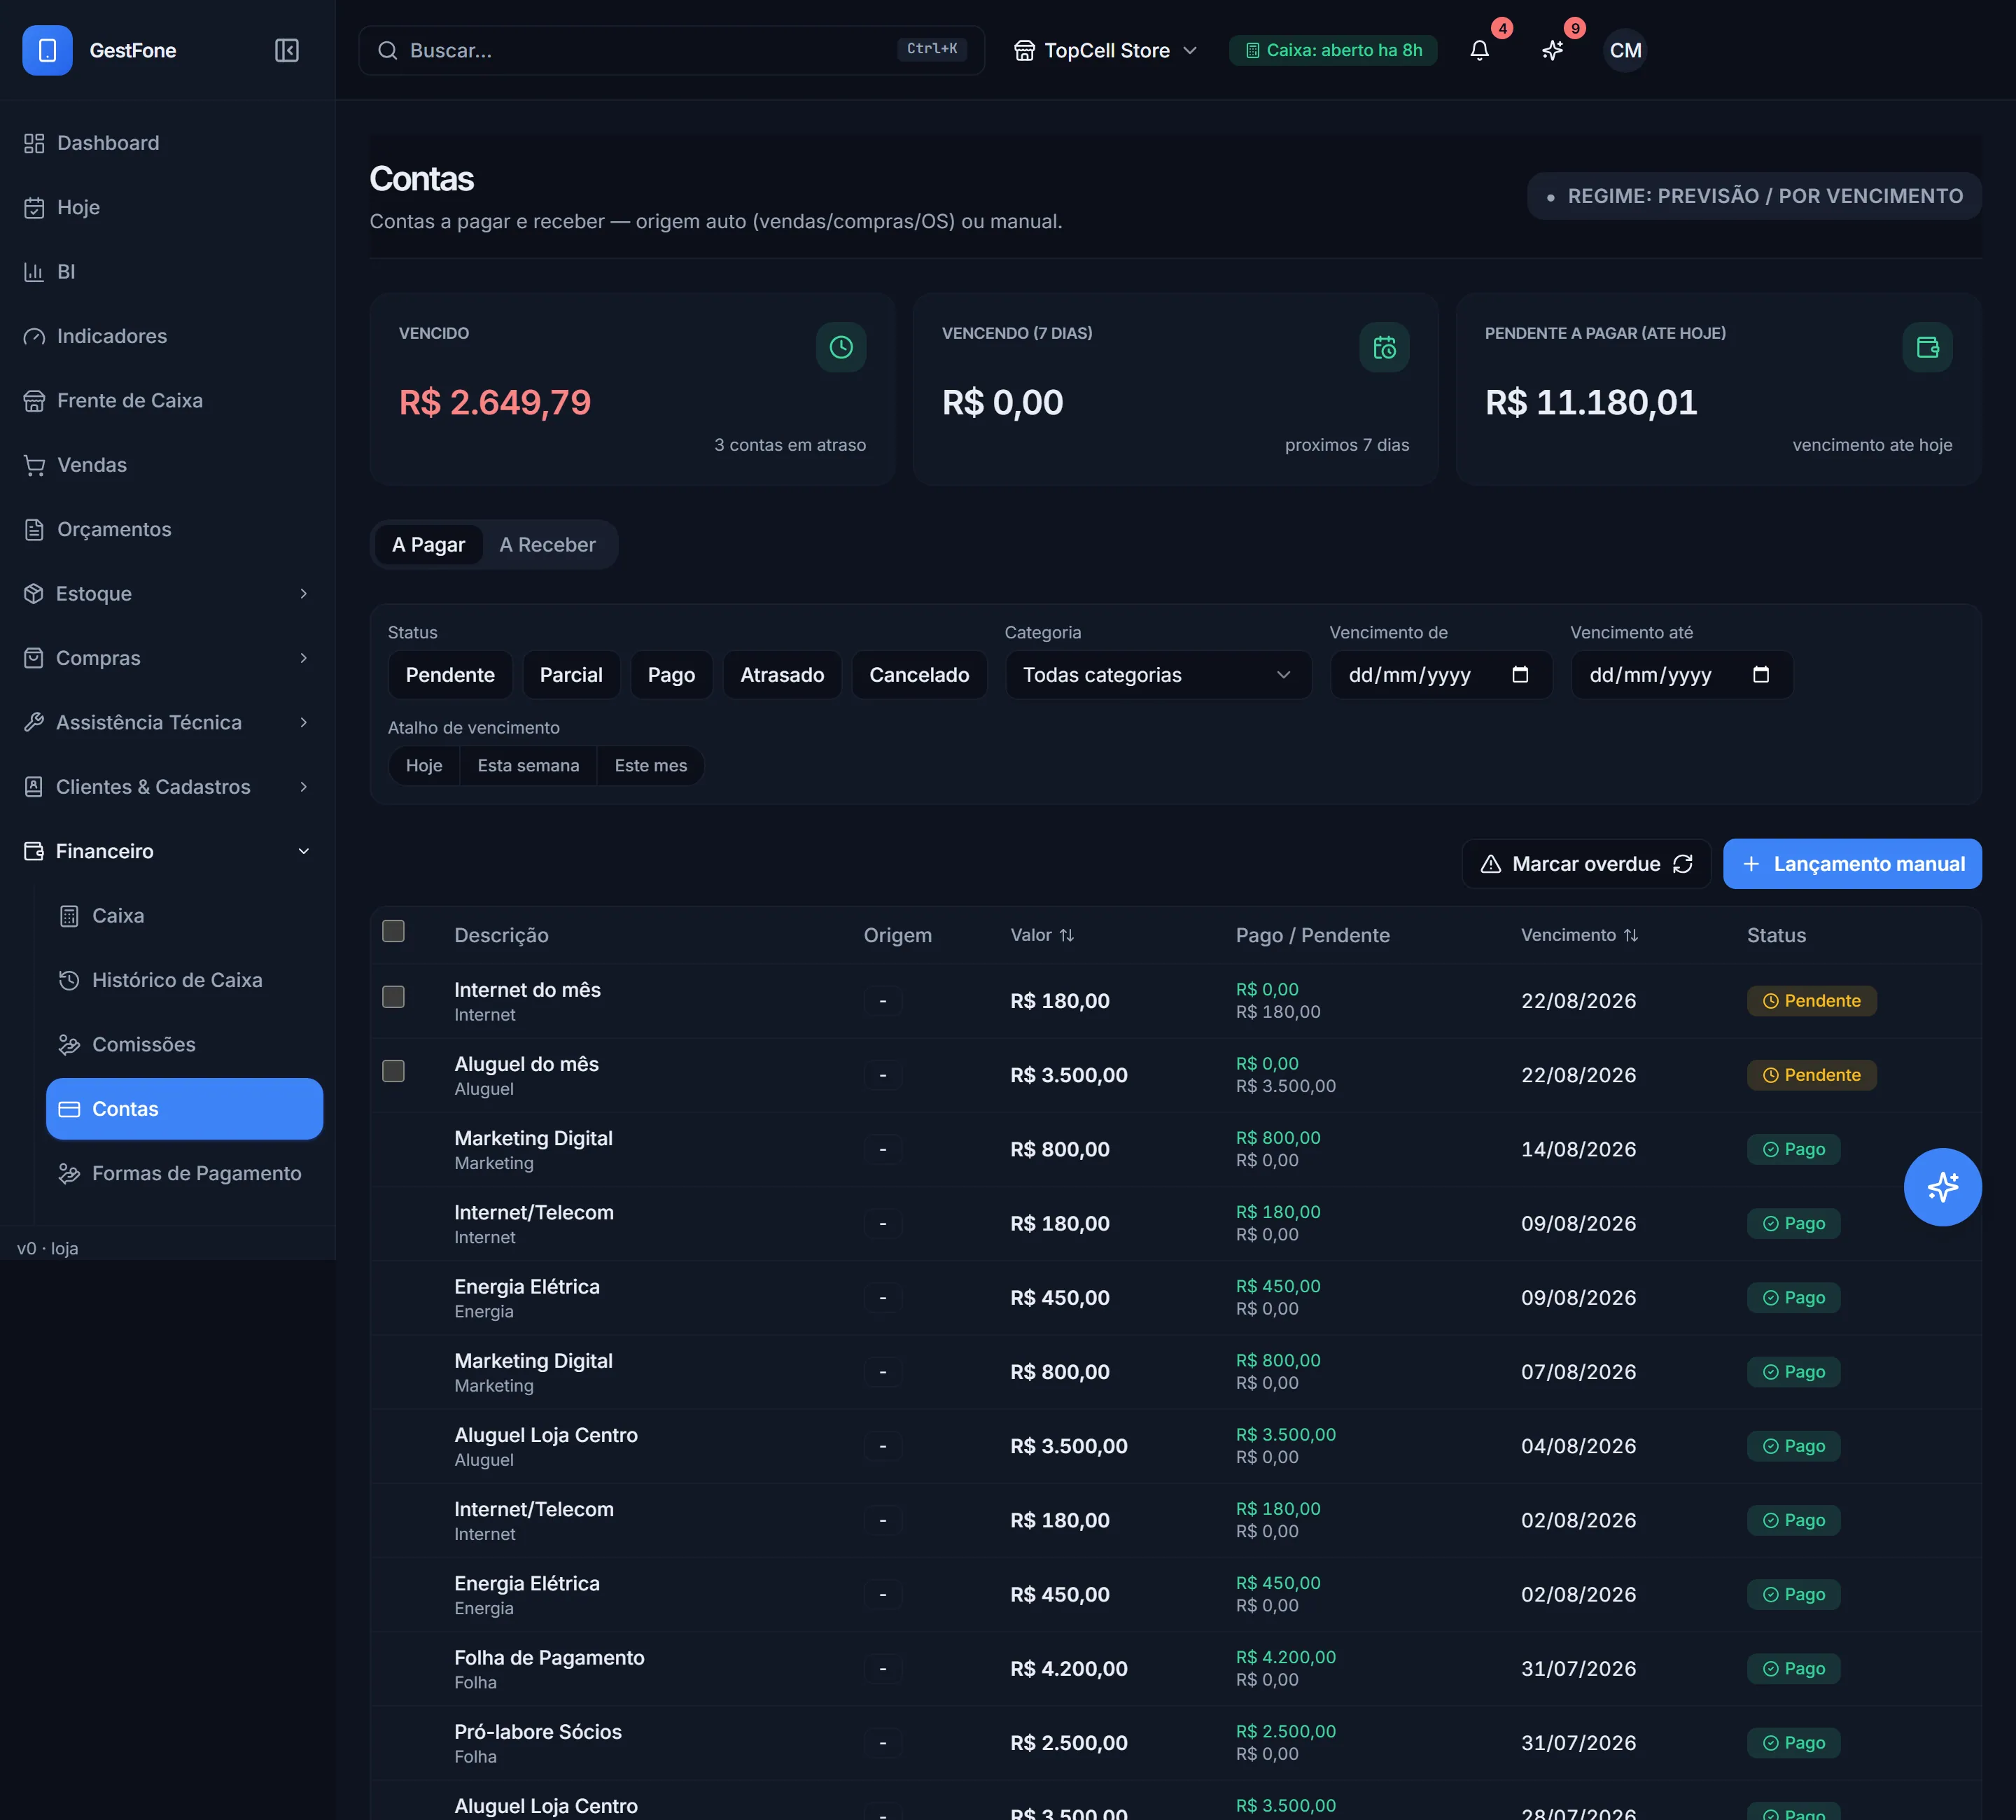The image size is (2016, 1820).
Task: Click the Buscar search field
Action: click(671, 50)
